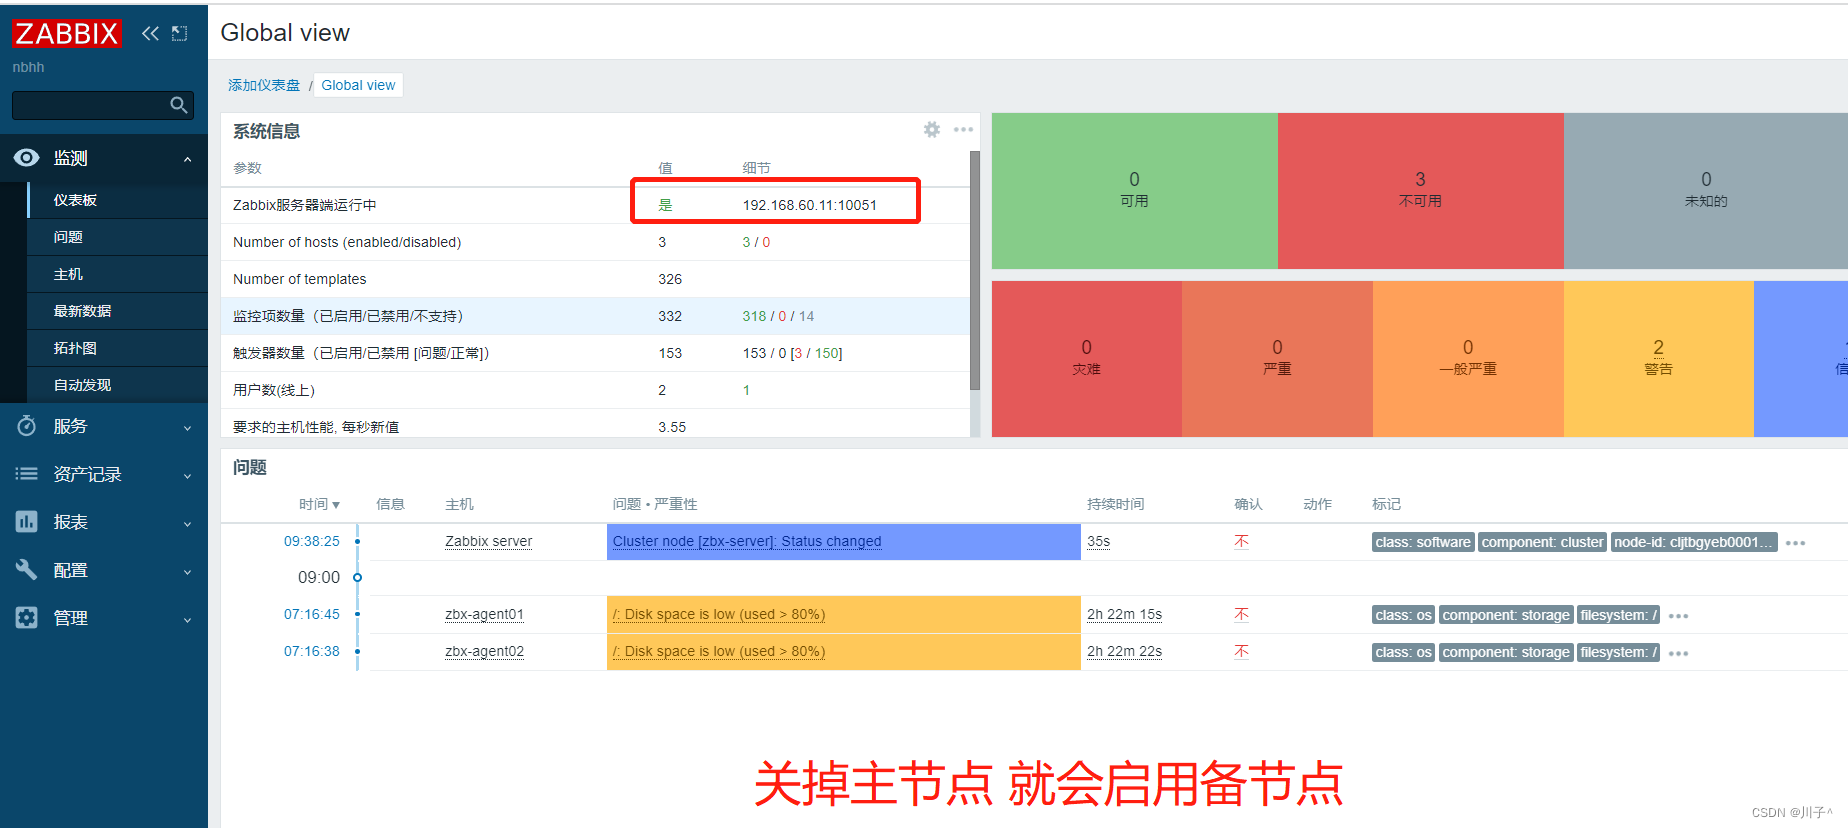The height and width of the screenshot is (828, 1848).
Task: Open zbx-agent02 Disk space is low problem
Action: 719,651
